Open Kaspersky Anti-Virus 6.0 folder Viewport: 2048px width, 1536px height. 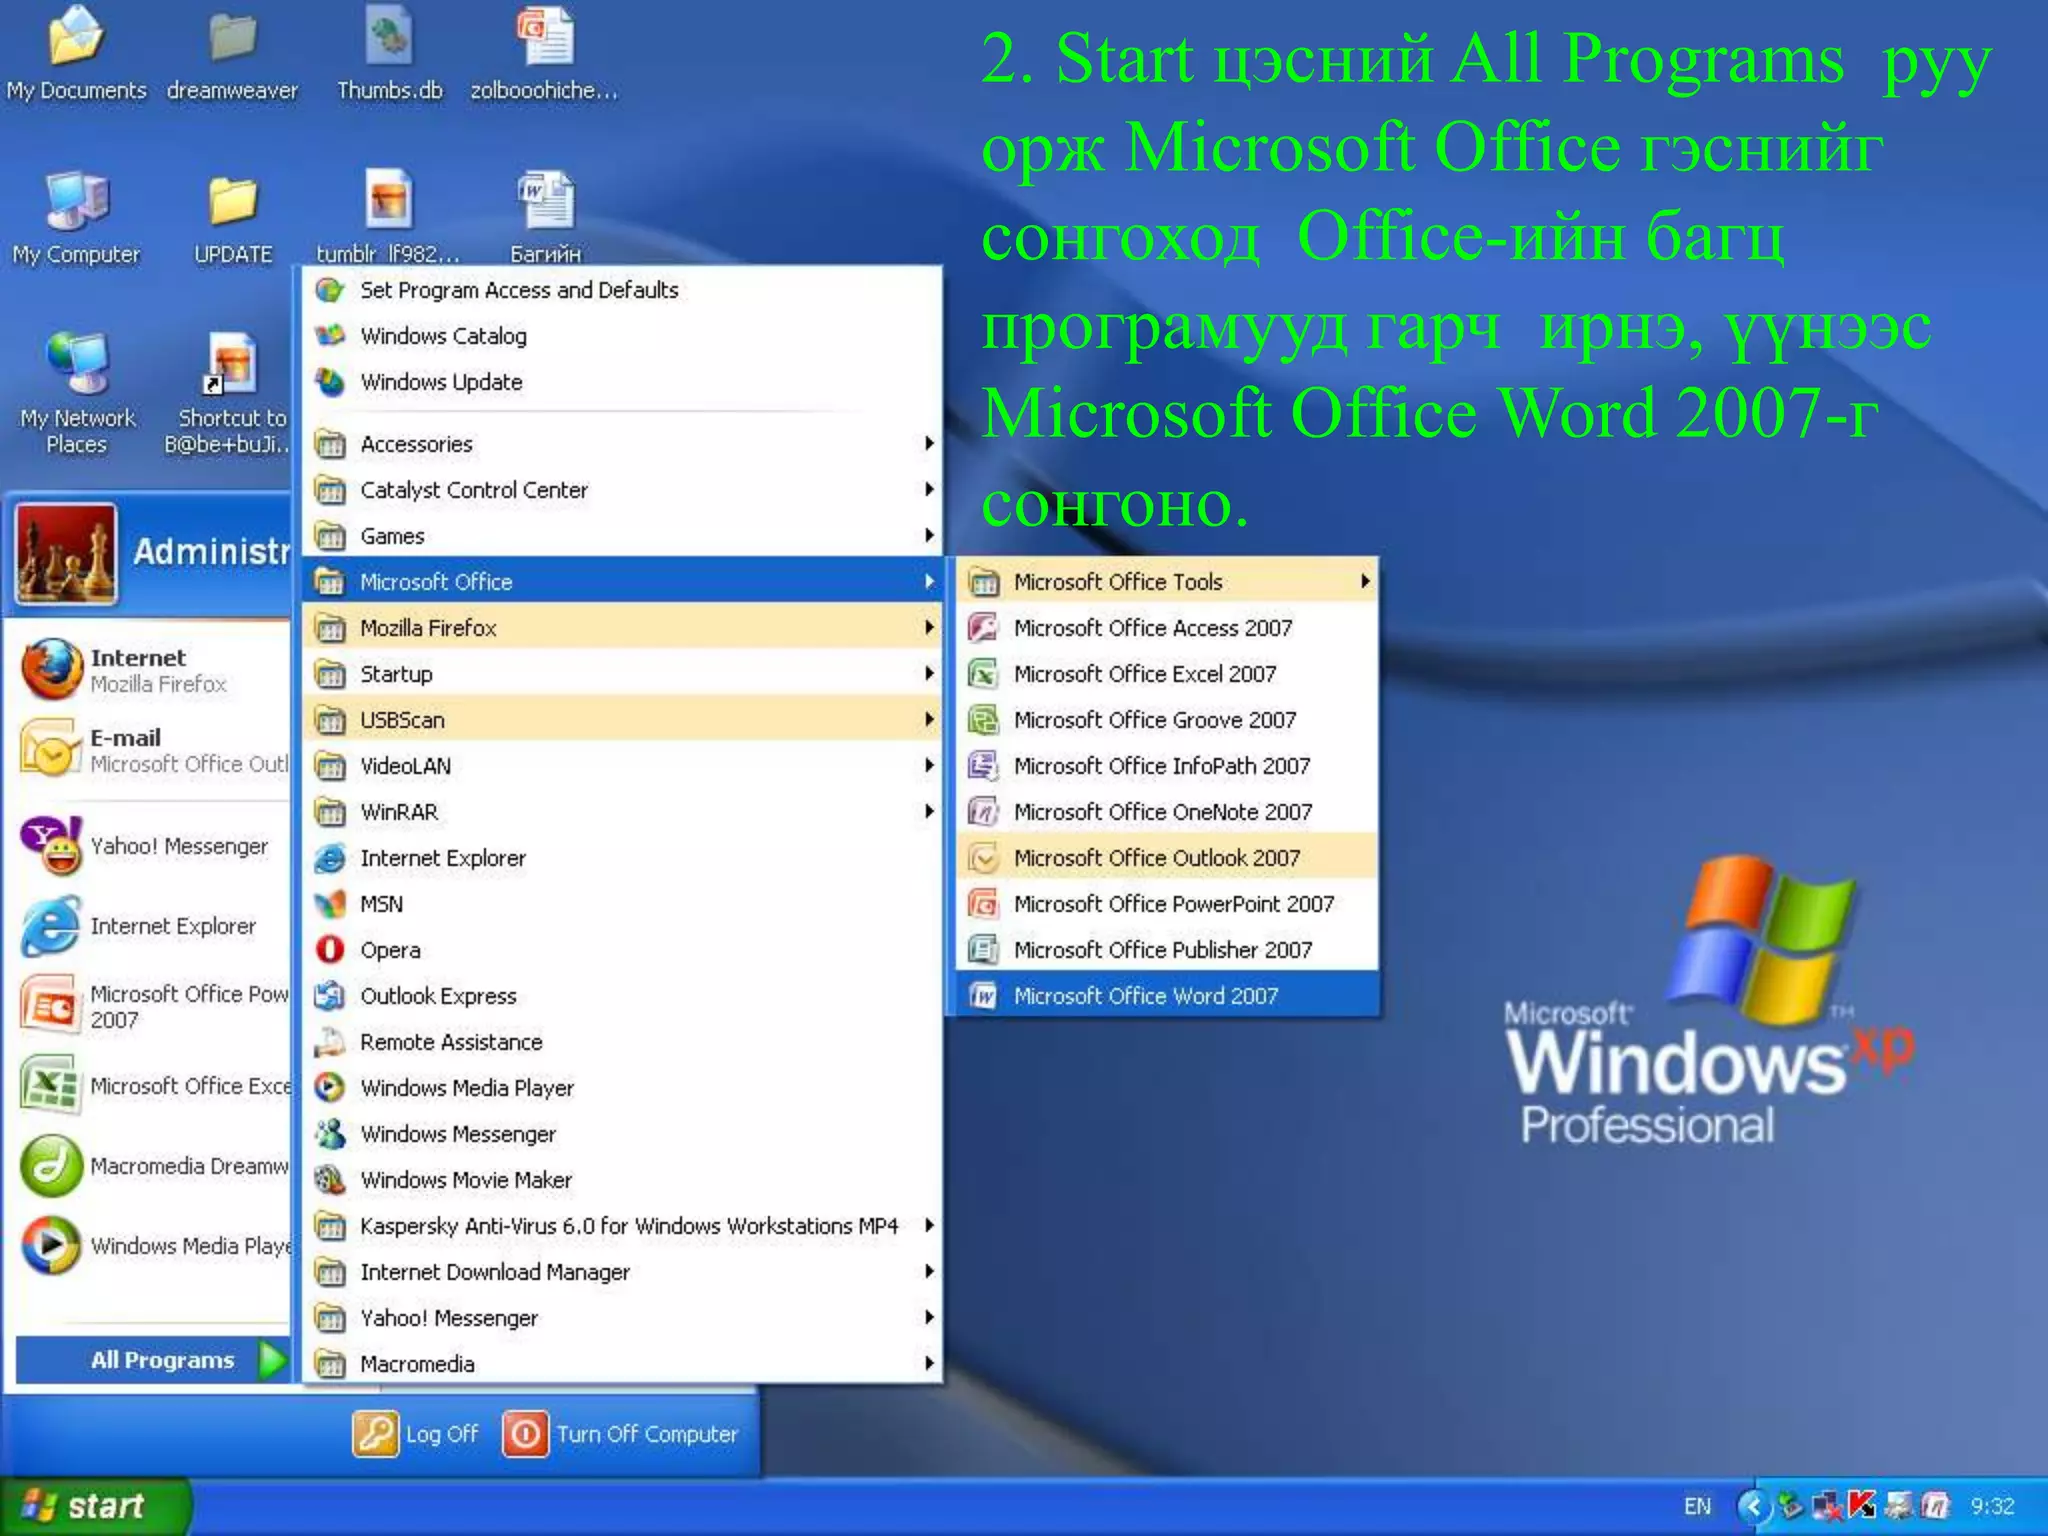[622, 1226]
